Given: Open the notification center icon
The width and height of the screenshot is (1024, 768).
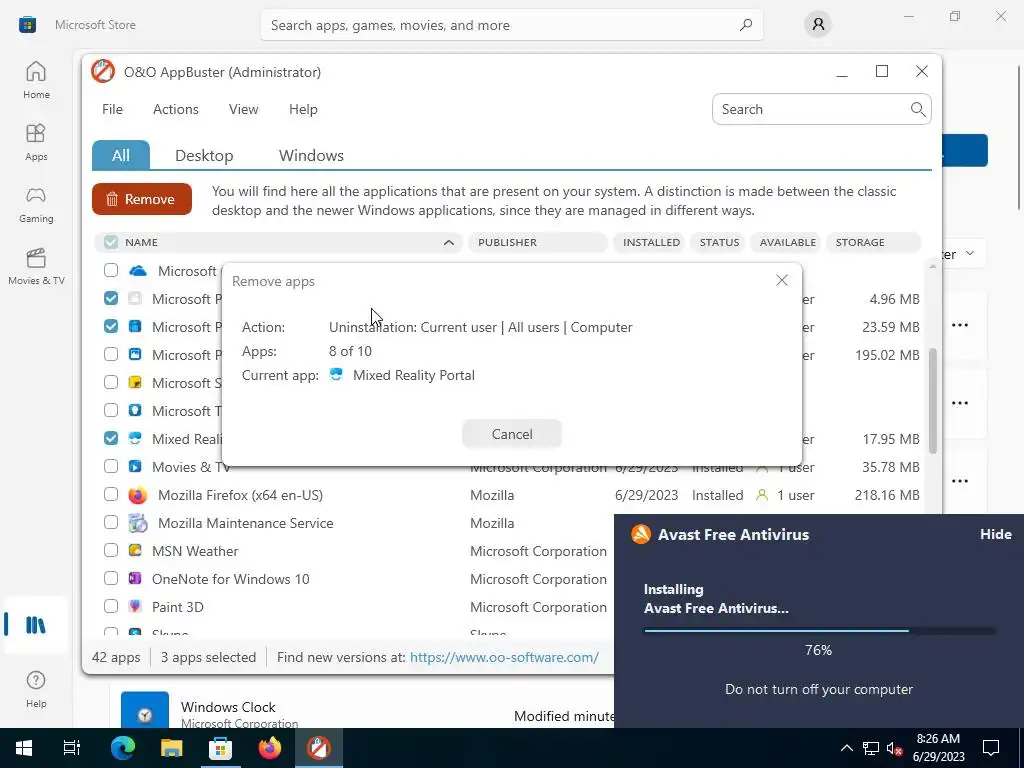Looking at the screenshot, I should 991,748.
